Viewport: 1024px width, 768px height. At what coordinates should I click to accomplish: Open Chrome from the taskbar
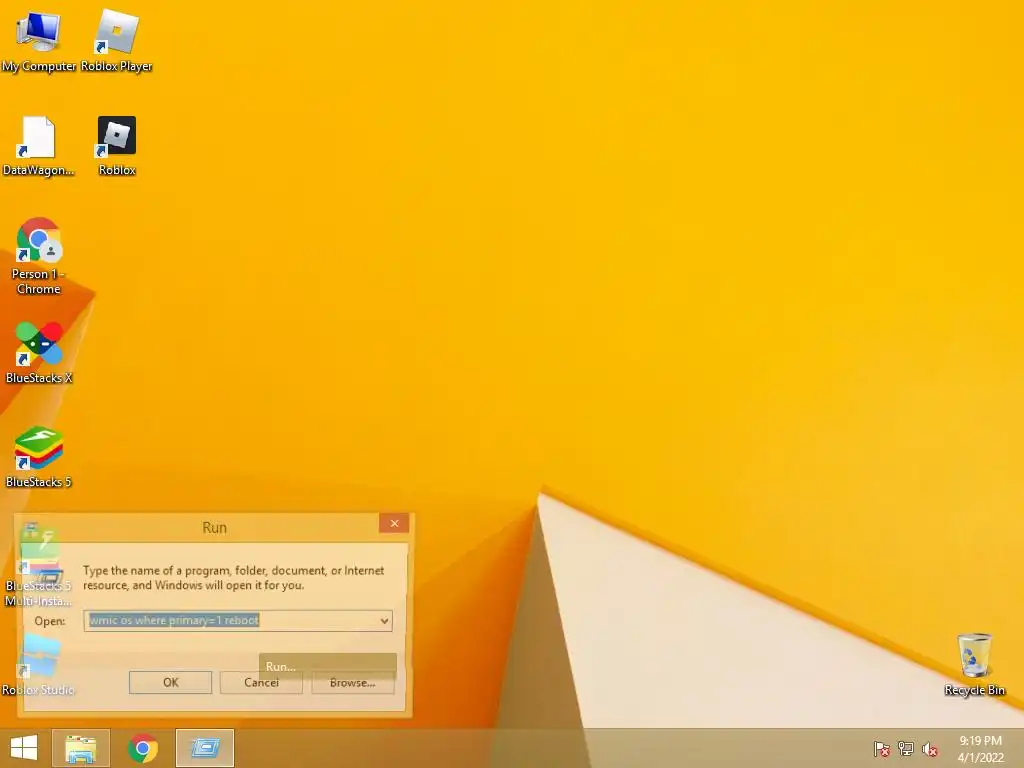(x=143, y=748)
